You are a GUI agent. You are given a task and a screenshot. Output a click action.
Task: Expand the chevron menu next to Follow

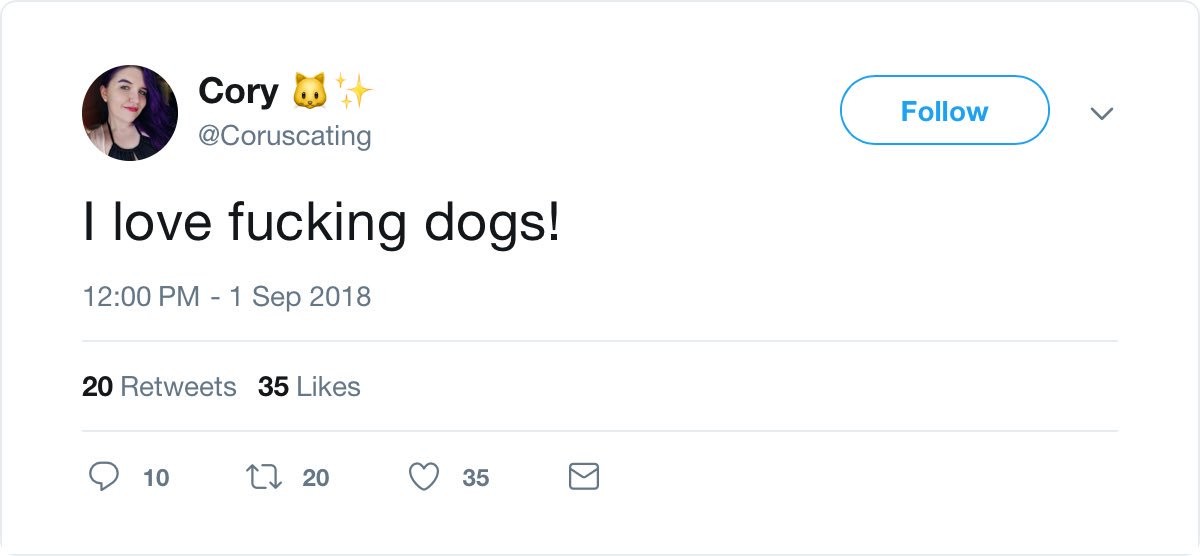1101,113
